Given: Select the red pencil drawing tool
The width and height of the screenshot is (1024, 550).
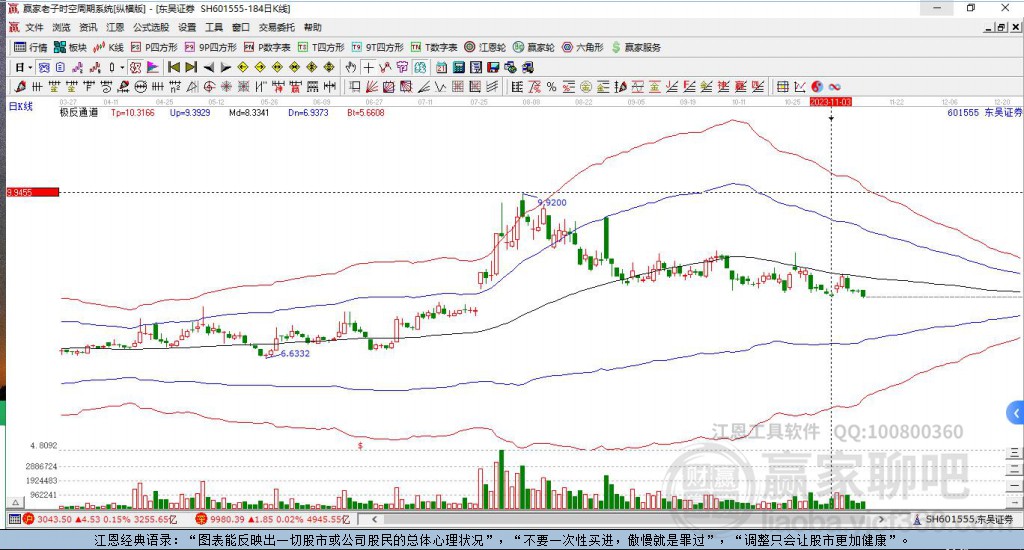Looking at the screenshot, I should 20,86.
